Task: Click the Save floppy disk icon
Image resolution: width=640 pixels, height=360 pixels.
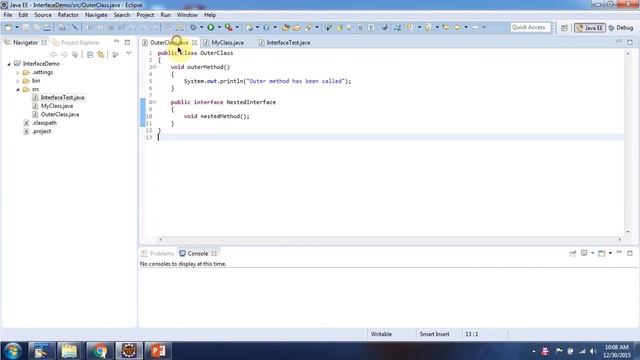Action: tap(26, 27)
